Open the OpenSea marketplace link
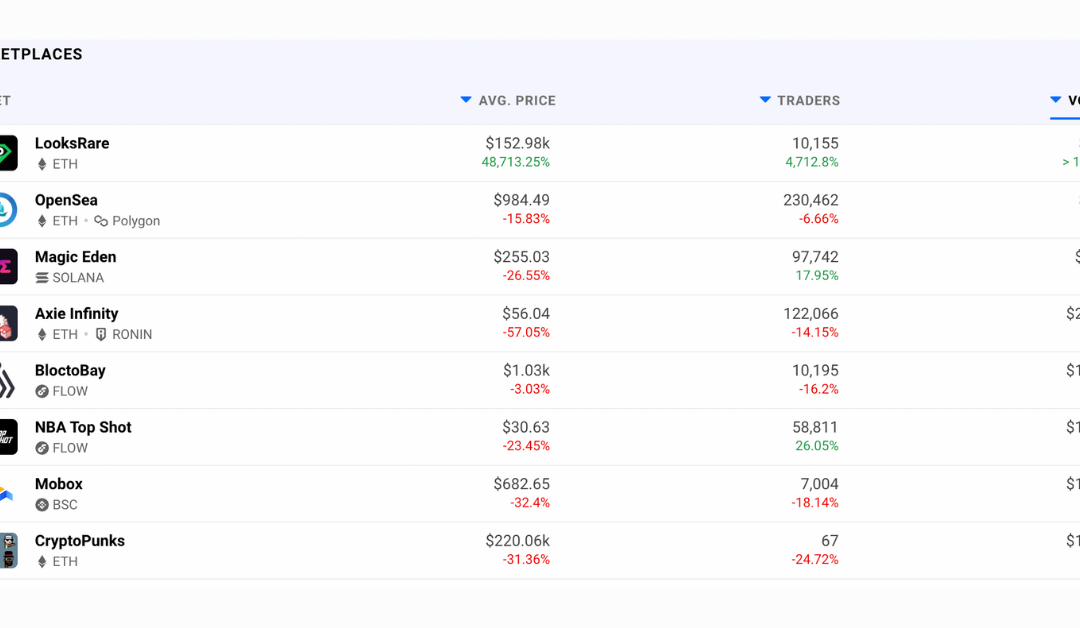1080x628 pixels. 66,200
